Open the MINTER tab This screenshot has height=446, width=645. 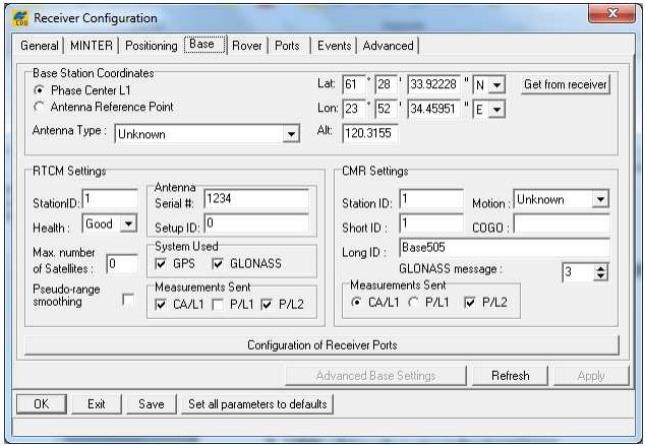coord(91,45)
